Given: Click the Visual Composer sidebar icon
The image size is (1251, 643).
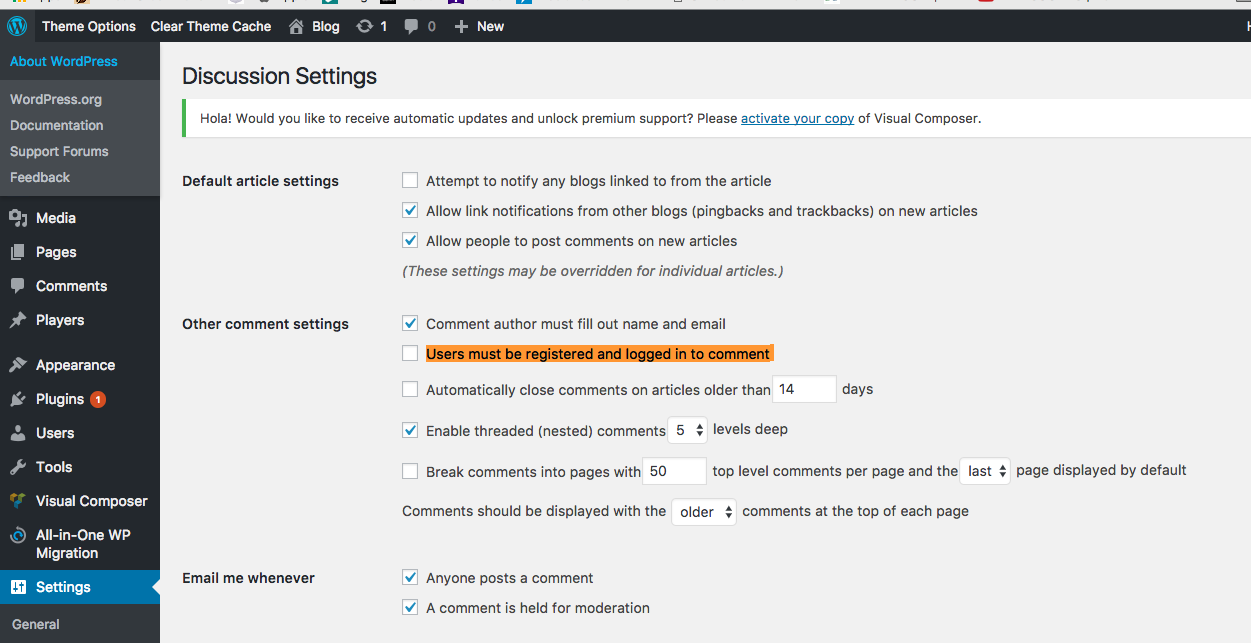Looking at the screenshot, I should [x=18, y=501].
